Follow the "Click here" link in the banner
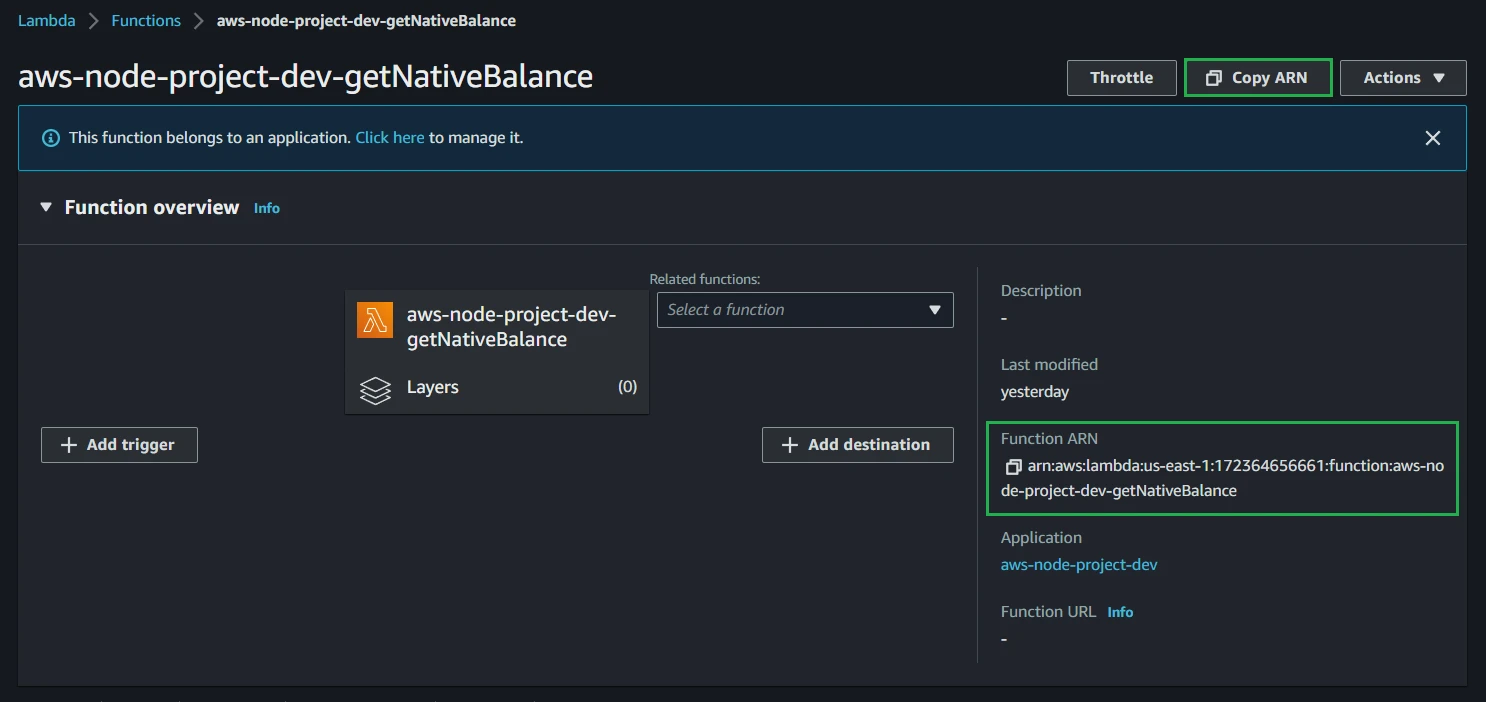This screenshot has width=1486, height=702. coord(390,138)
